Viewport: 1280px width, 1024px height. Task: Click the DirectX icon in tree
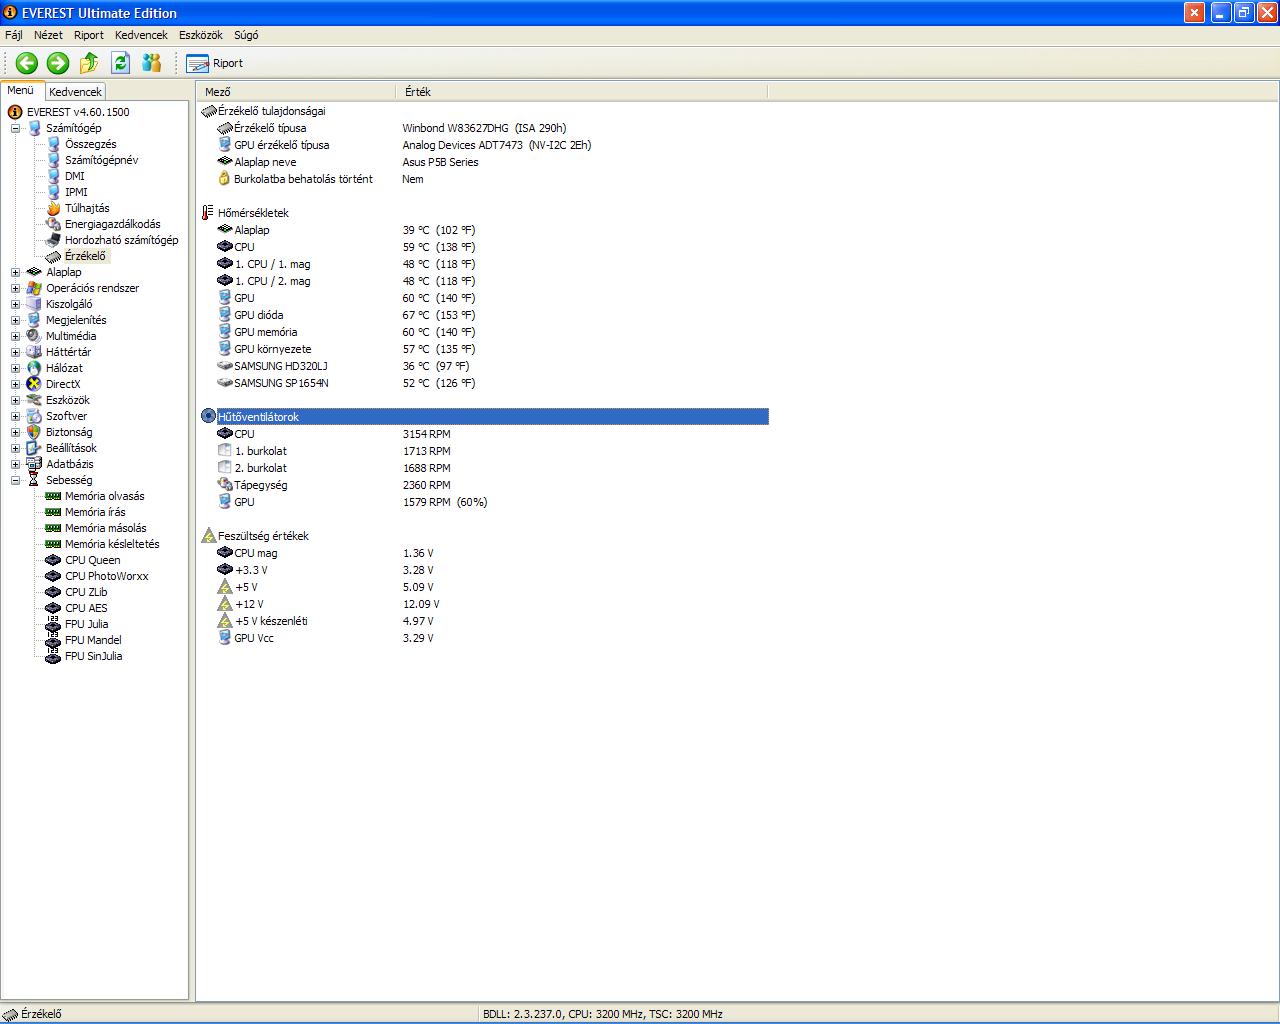pyautogui.click(x=34, y=384)
